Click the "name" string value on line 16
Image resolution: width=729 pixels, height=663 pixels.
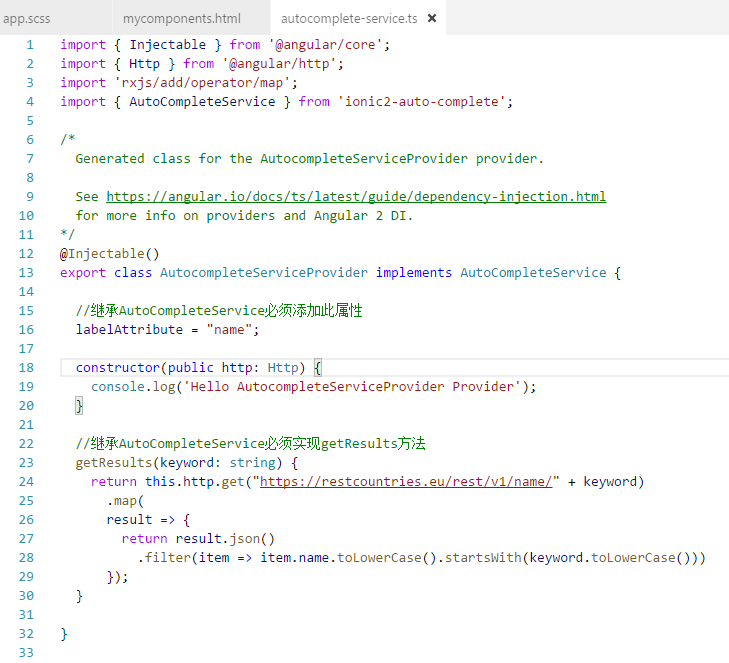pyautogui.click(x=229, y=330)
